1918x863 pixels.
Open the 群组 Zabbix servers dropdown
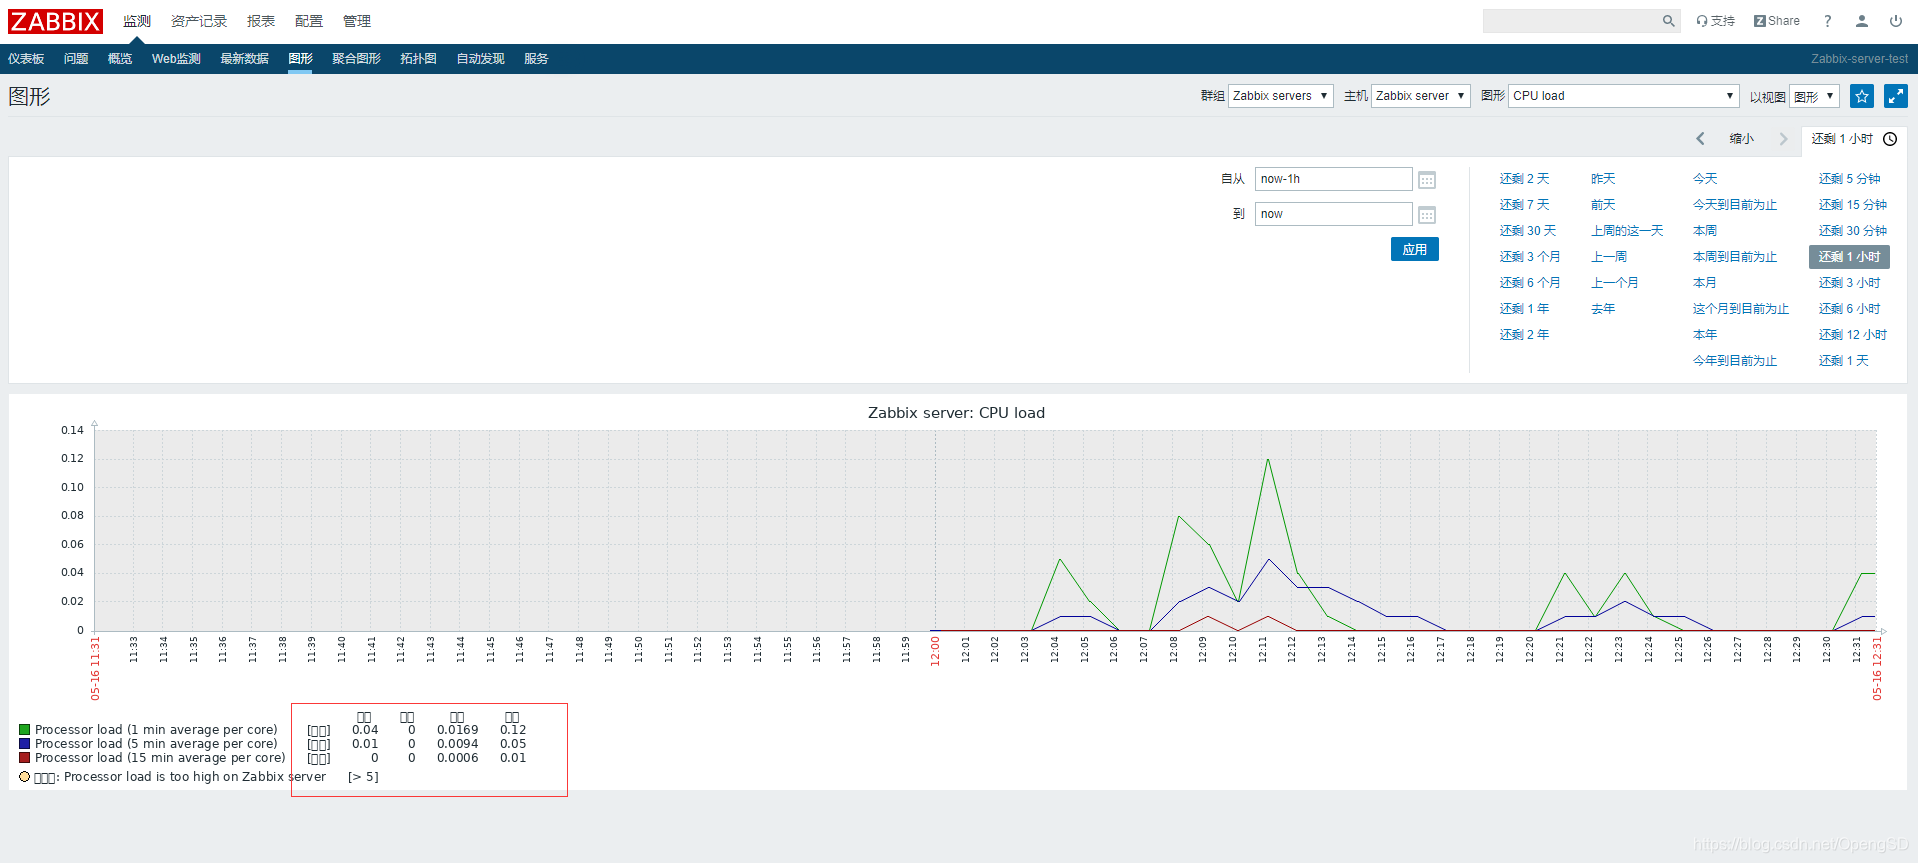tap(1281, 96)
